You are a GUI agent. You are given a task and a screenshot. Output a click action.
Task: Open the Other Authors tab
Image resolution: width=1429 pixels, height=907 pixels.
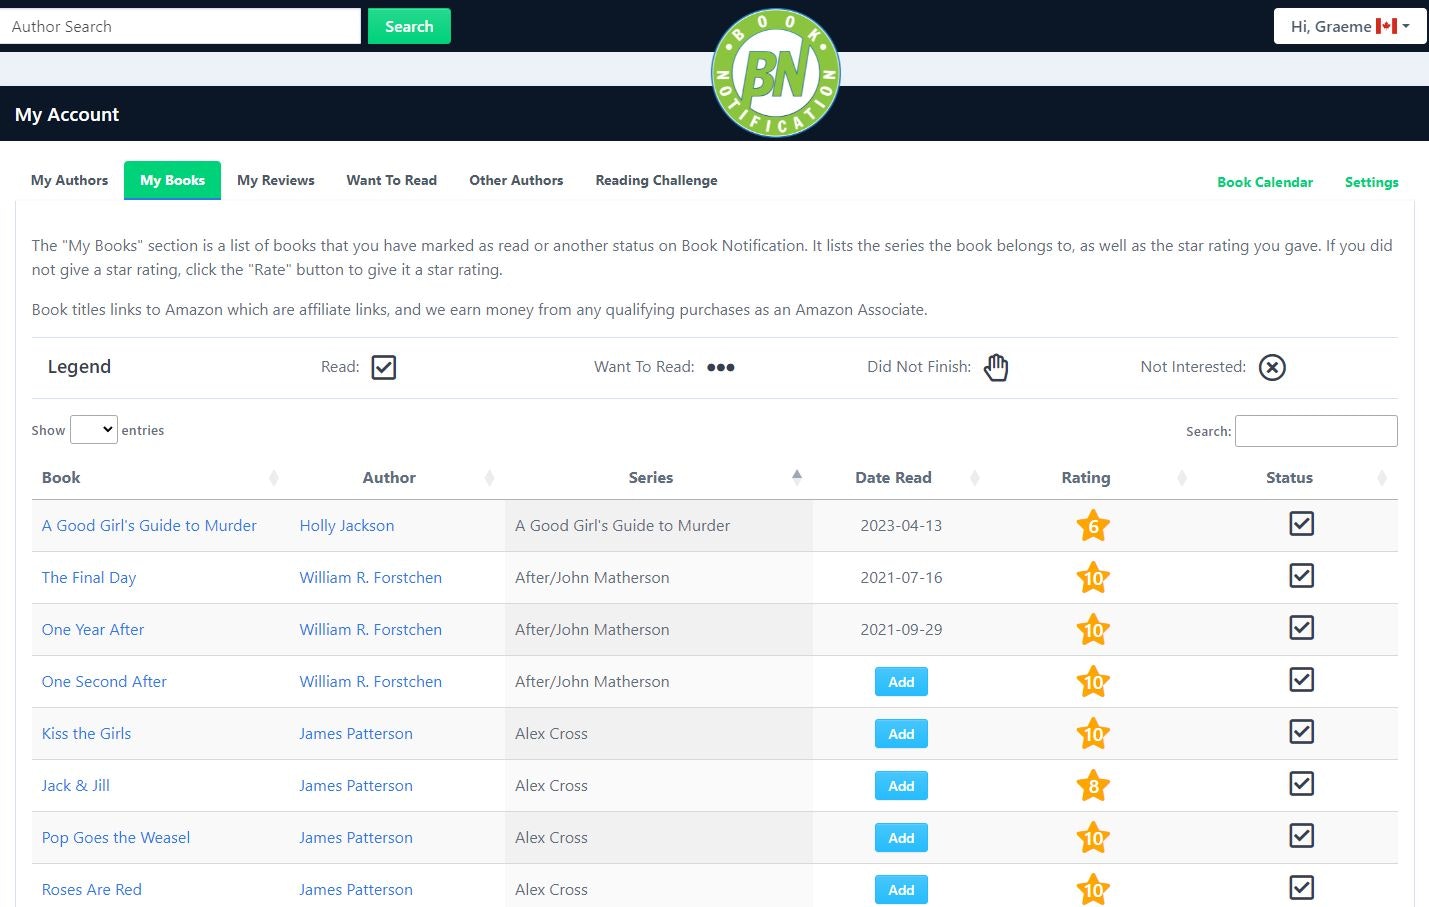pyautogui.click(x=516, y=180)
